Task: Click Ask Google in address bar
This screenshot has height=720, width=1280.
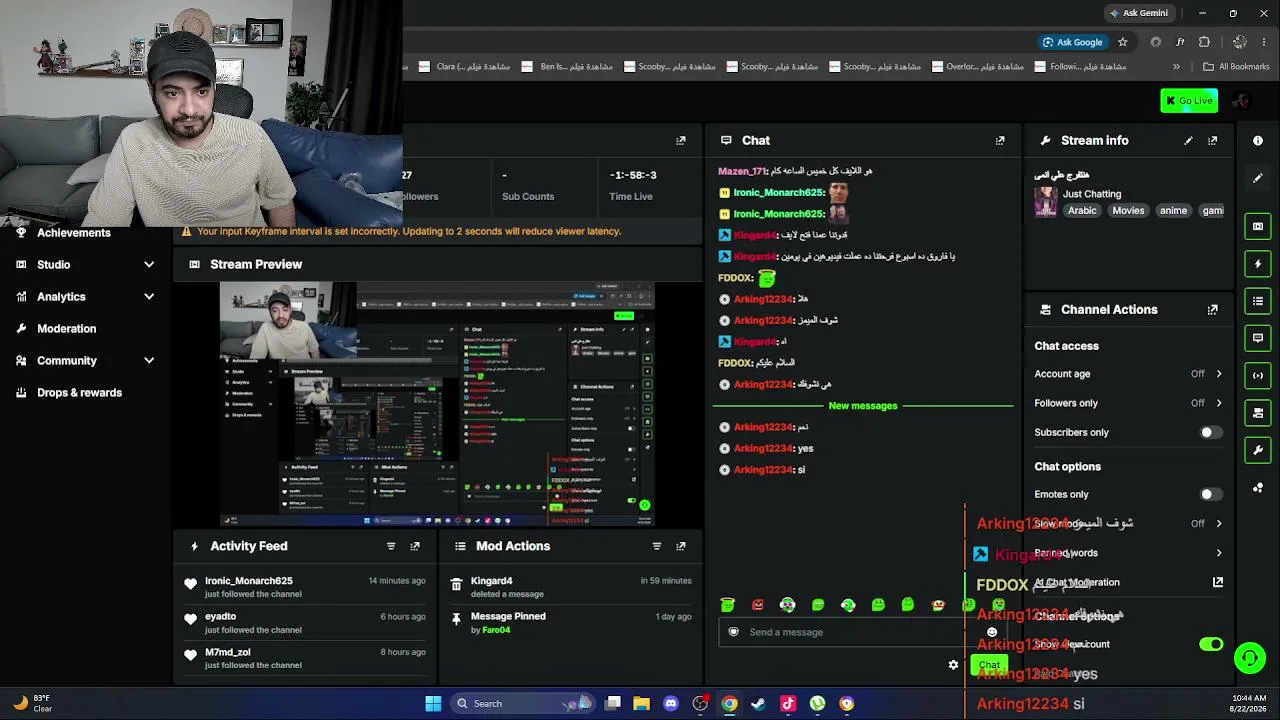Action: (1072, 42)
